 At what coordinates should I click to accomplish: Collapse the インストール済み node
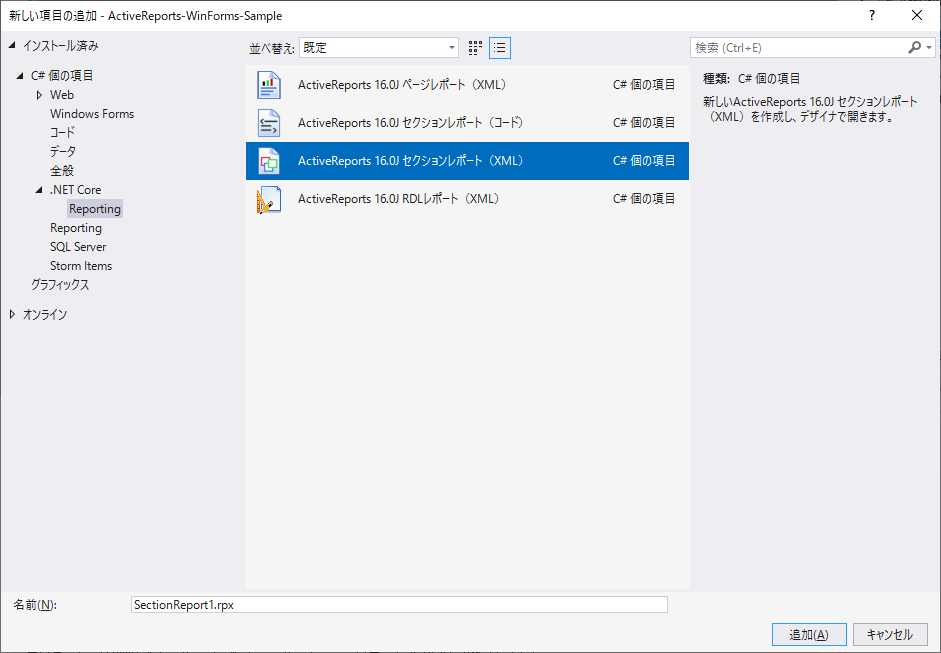pos(13,46)
